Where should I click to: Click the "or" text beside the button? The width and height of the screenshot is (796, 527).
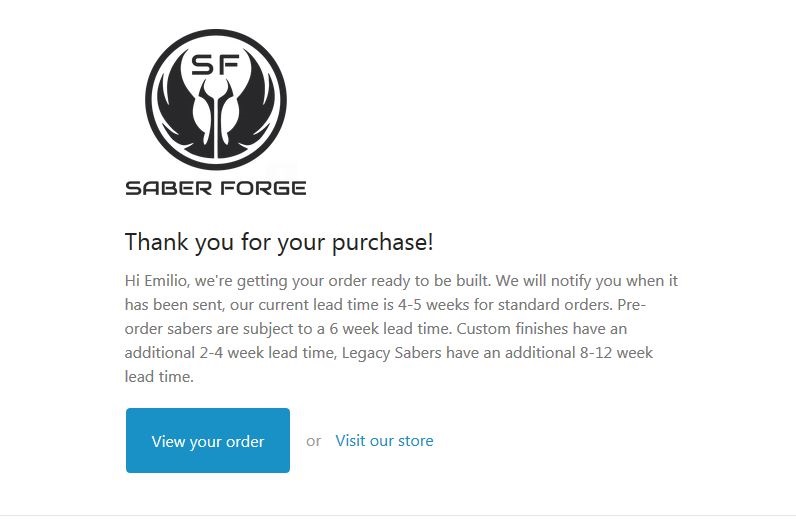pos(314,441)
